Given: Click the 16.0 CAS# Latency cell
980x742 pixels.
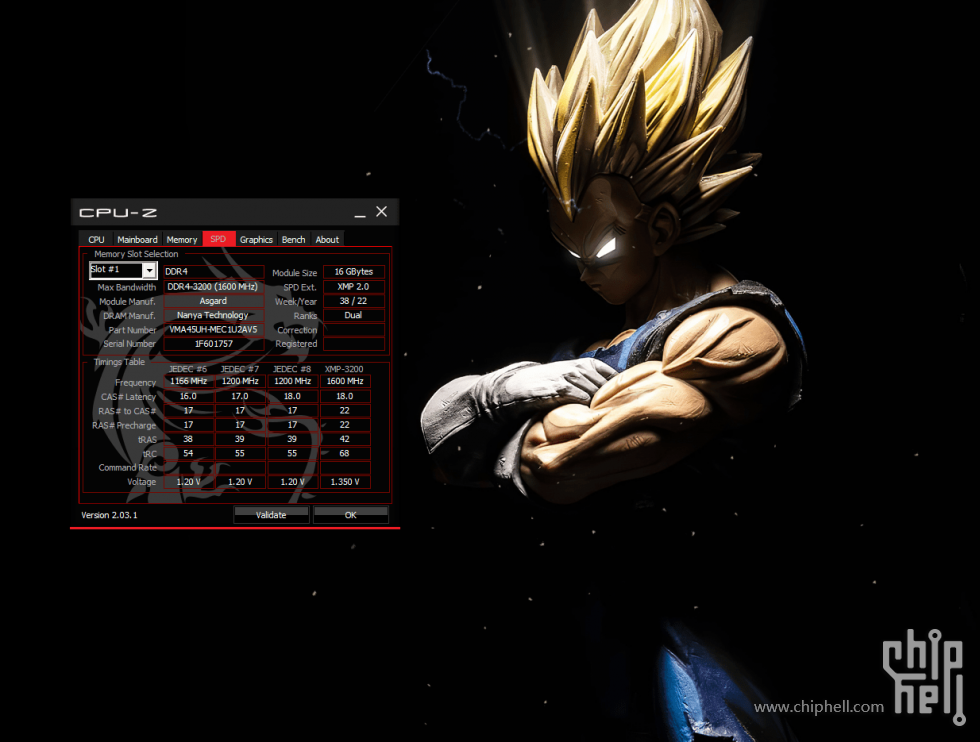Looking at the screenshot, I should pos(189,396).
